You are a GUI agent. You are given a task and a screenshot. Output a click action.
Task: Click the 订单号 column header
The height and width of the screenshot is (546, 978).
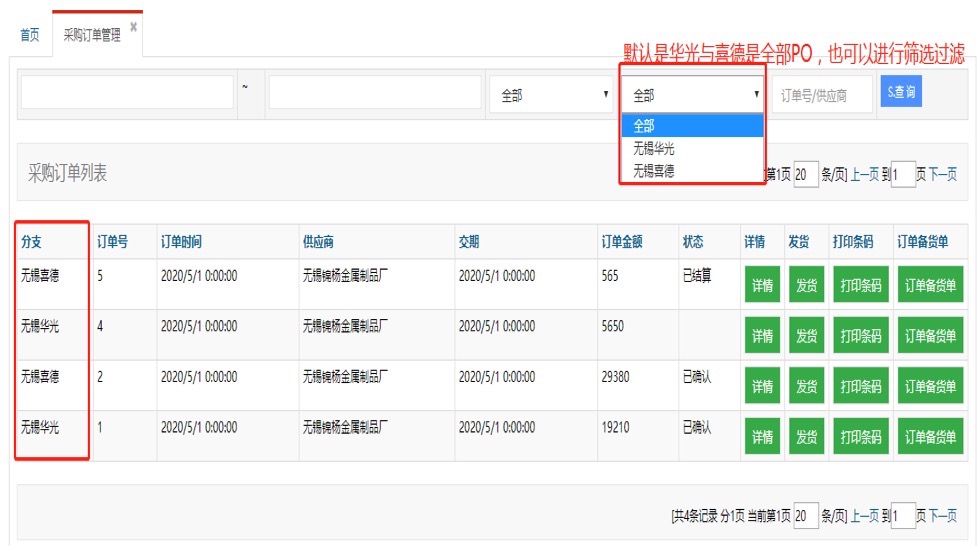112,242
